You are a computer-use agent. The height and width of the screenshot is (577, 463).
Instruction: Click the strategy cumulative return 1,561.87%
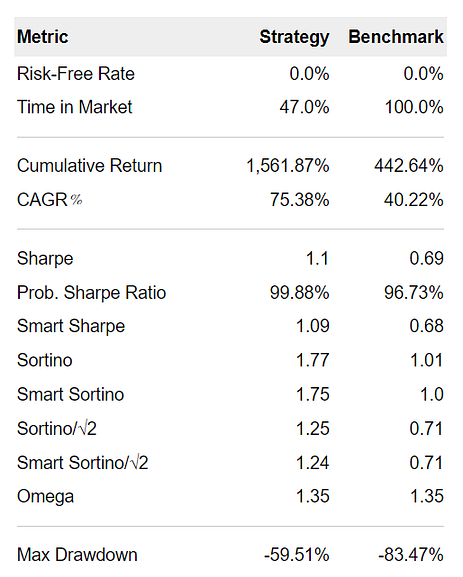pyautogui.click(x=287, y=166)
